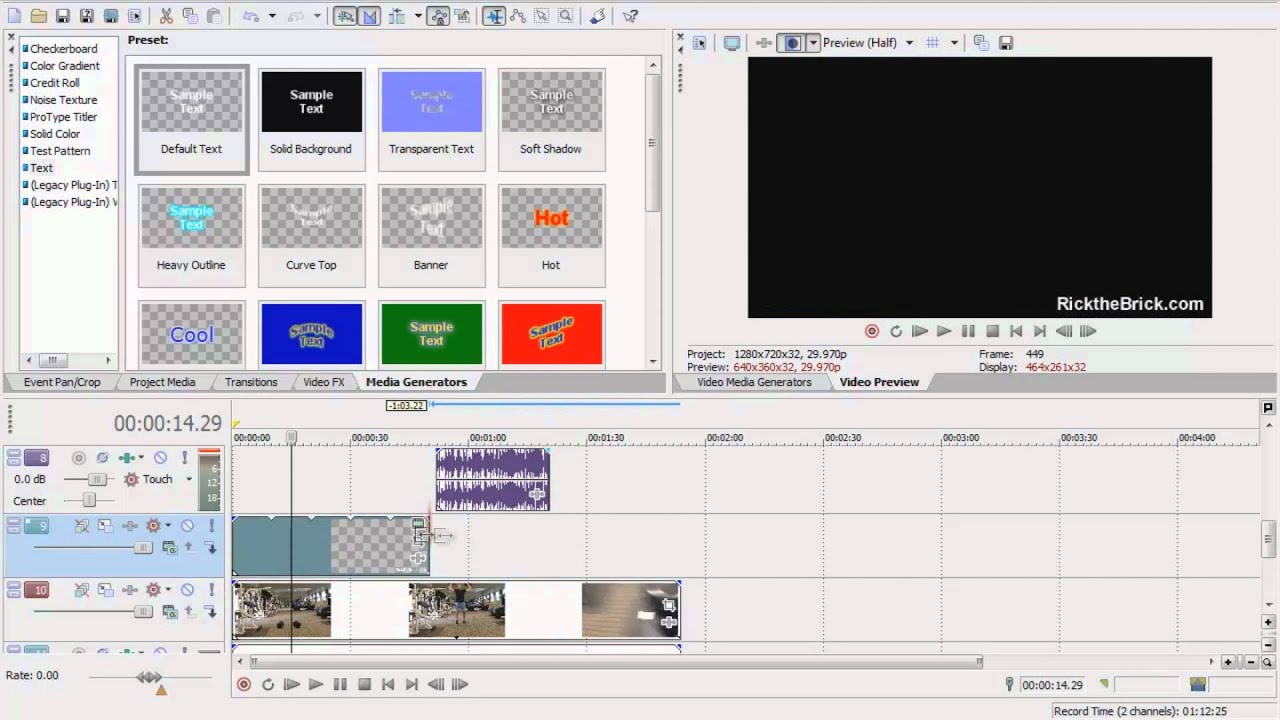
Task: Click the external monitor preview icon
Action: pyautogui.click(x=732, y=43)
